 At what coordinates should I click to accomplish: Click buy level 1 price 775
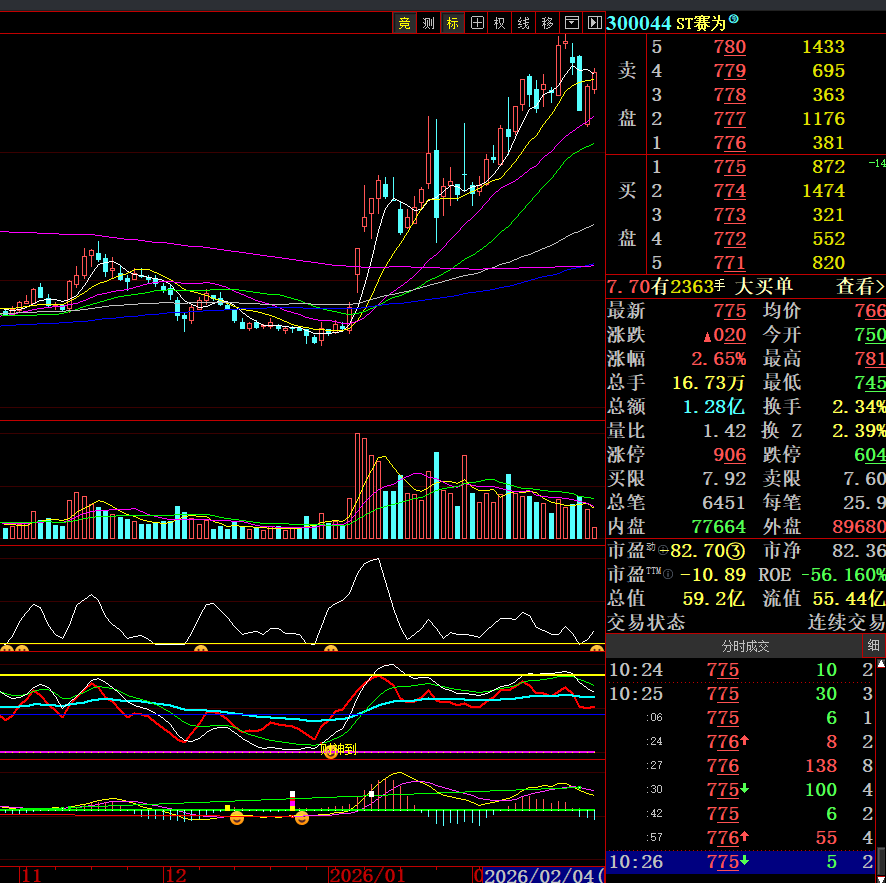pos(729,167)
